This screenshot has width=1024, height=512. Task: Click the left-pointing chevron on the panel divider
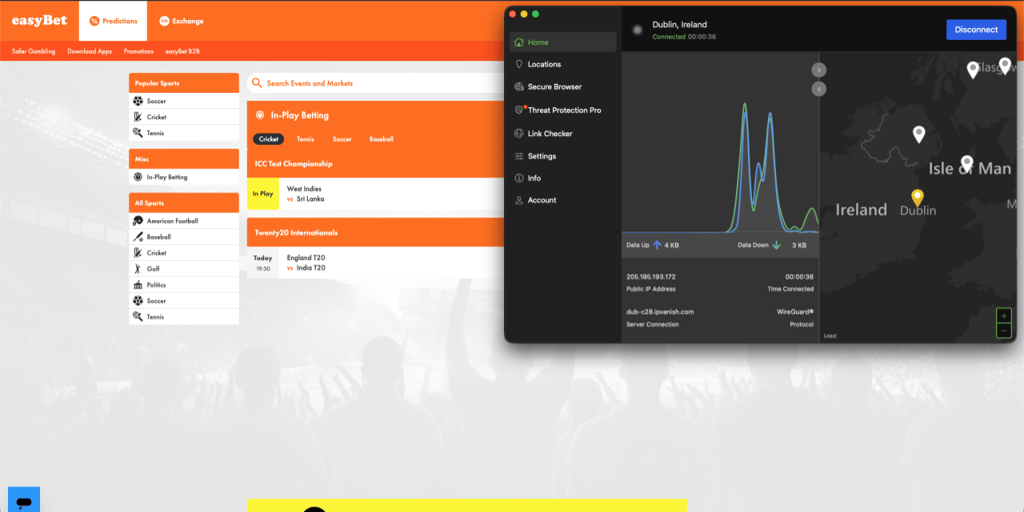[x=819, y=89]
